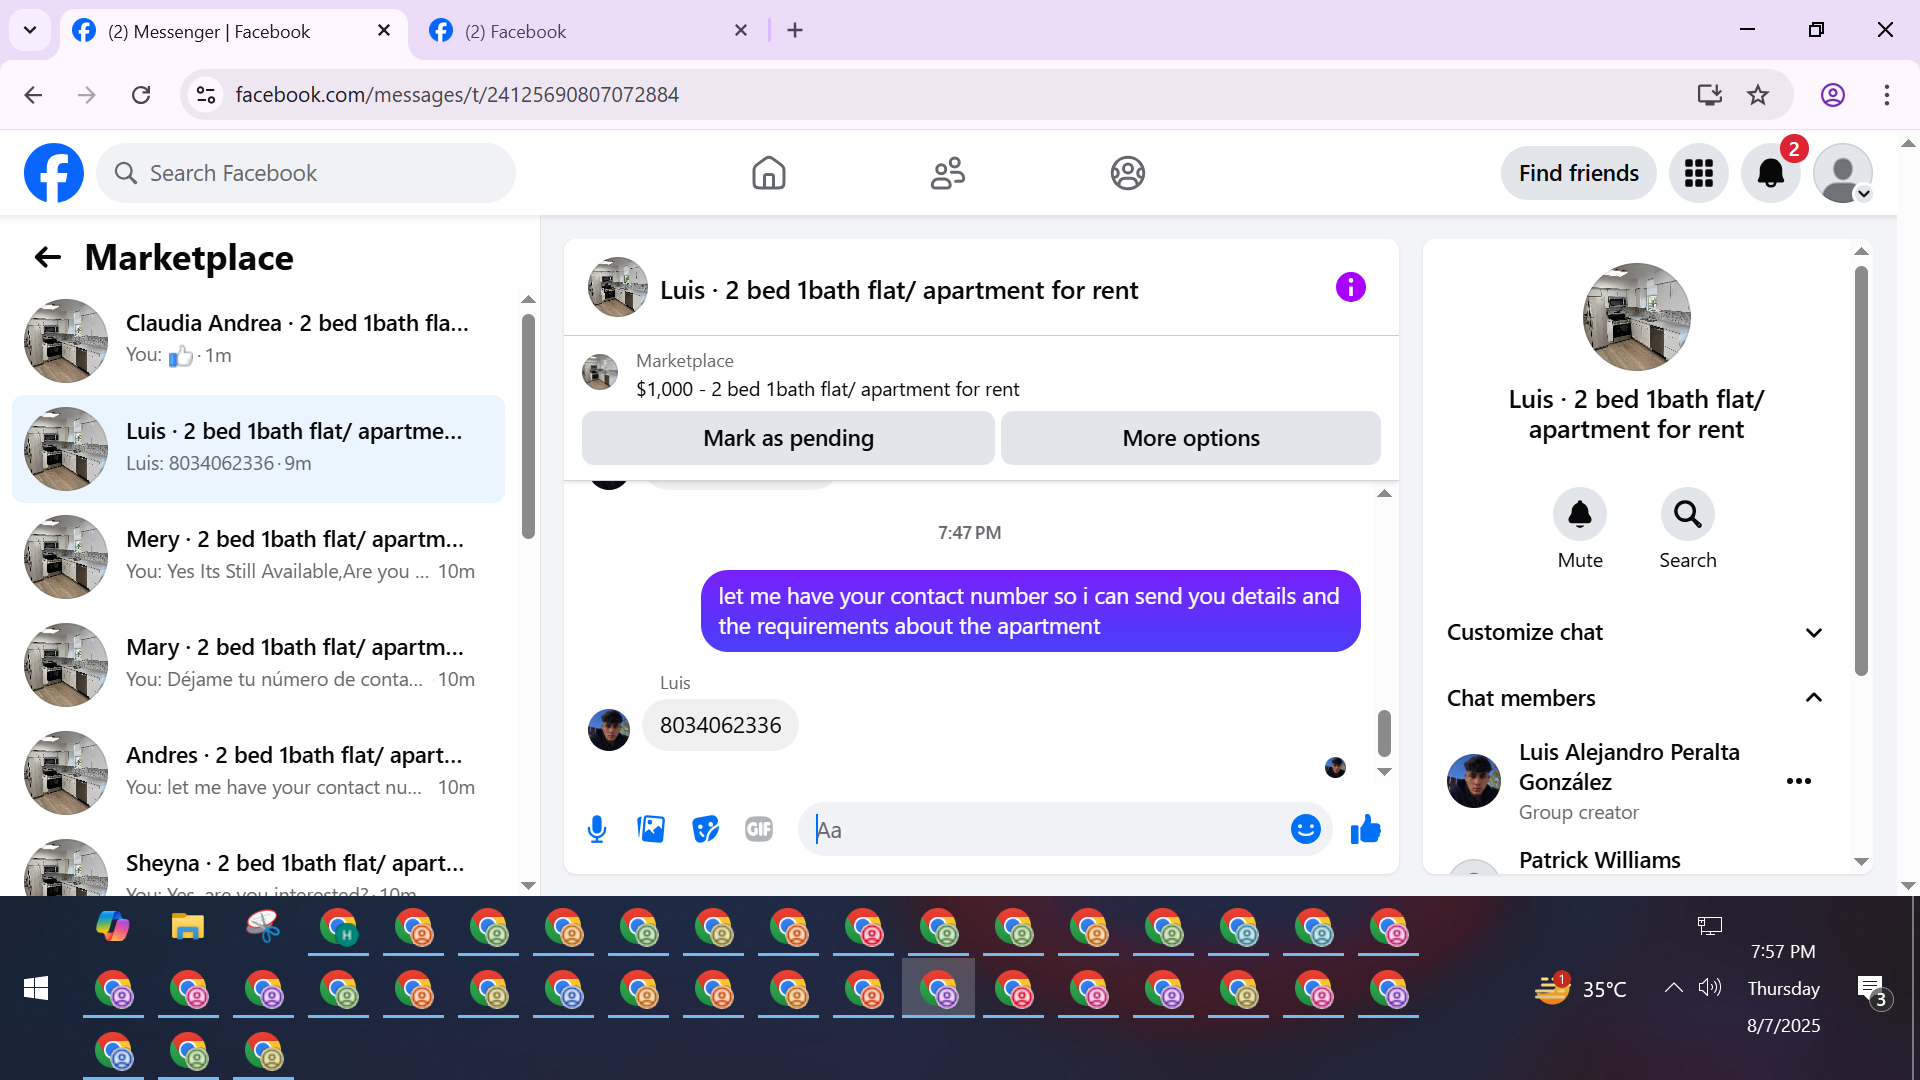Open Luis Alejandro Peralta González profile picture
The width and height of the screenshot is (1920, 1080).
click(1474, 781)
